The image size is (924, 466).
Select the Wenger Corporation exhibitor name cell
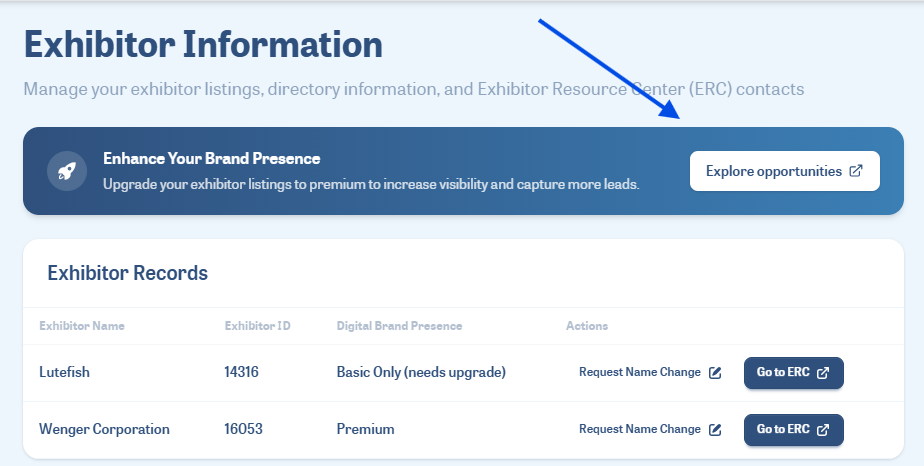104,429
